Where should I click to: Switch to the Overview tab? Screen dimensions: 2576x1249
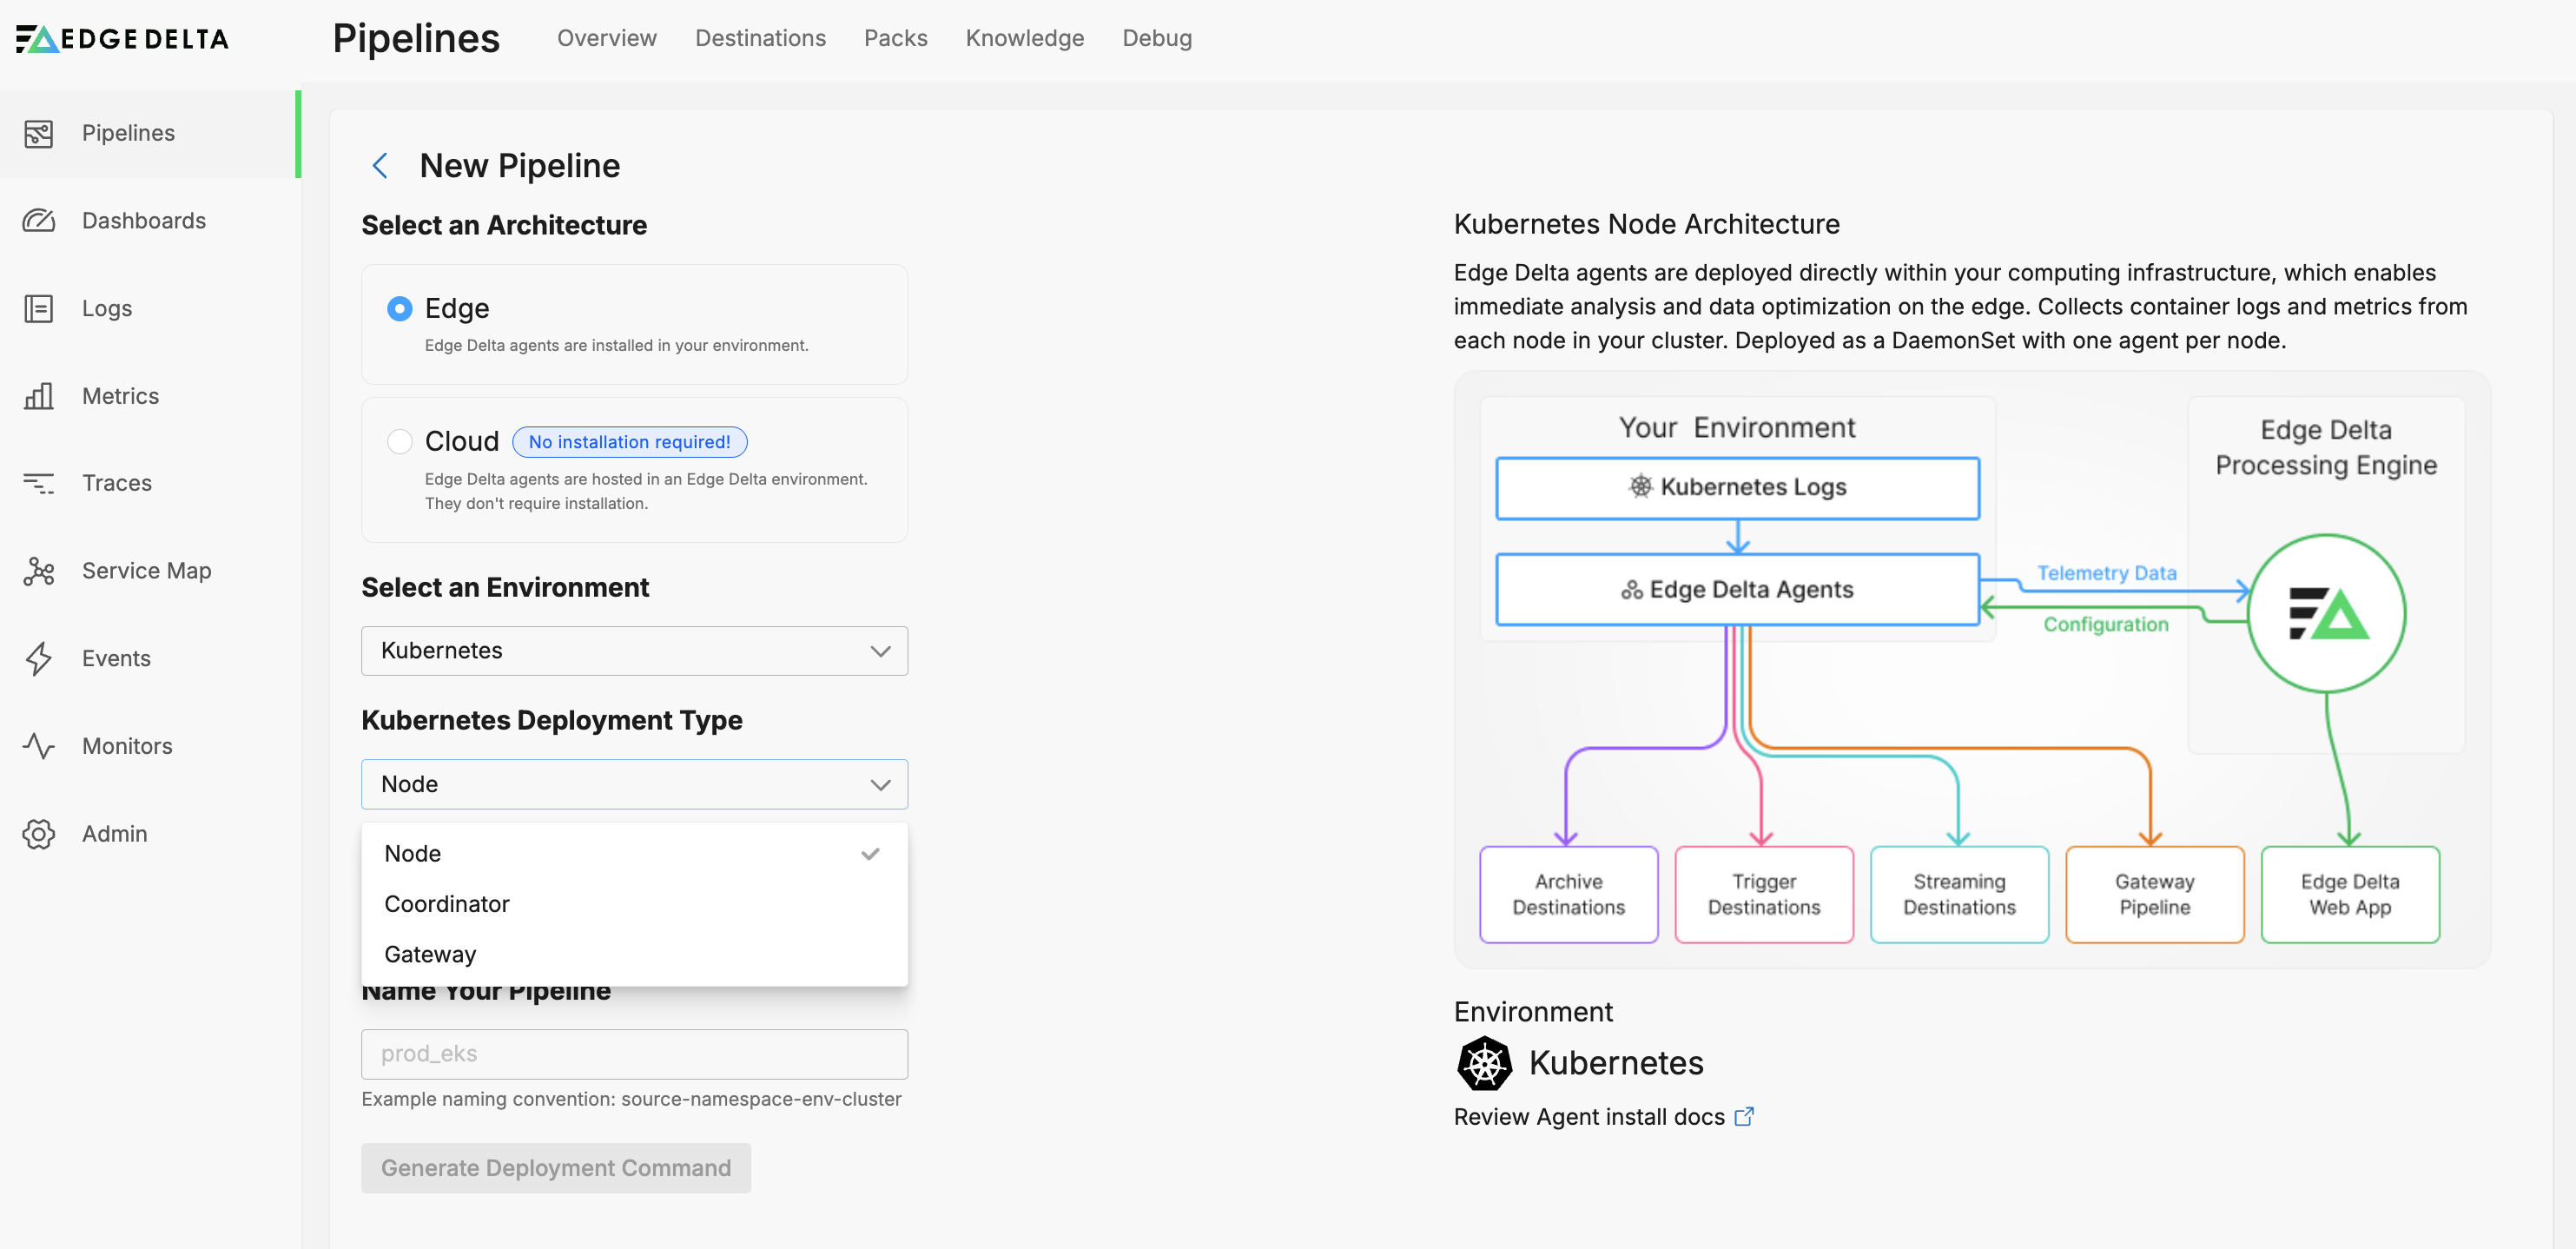pyautogui.click(x=607, y=38)
